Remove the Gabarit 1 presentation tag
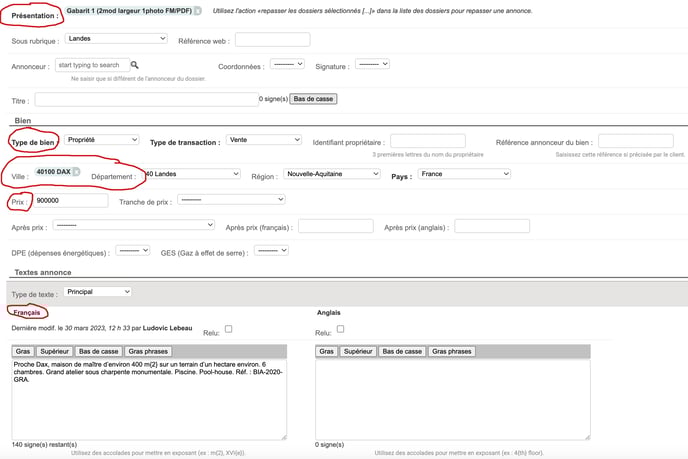Viewport: 688px width, 459px height. pos(197,10)
